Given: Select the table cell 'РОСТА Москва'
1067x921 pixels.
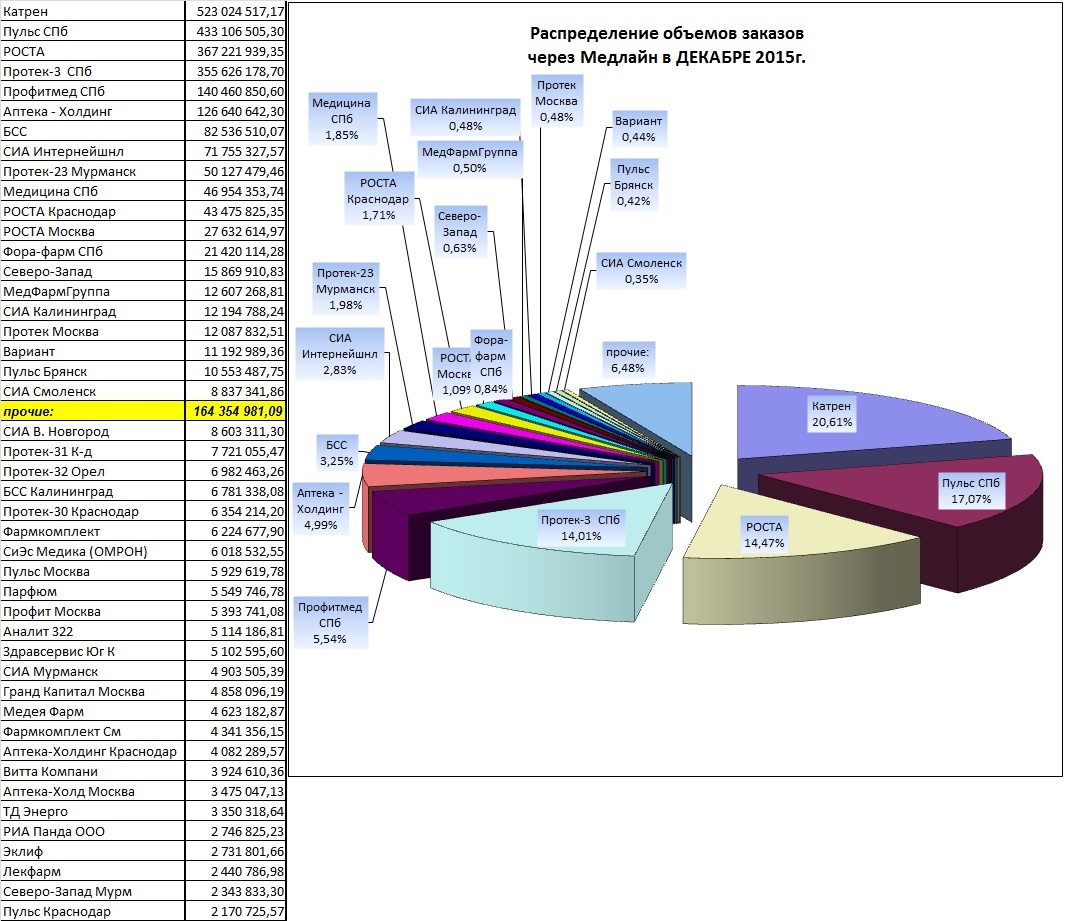Looking at the screenshot, I should point(93,231).
